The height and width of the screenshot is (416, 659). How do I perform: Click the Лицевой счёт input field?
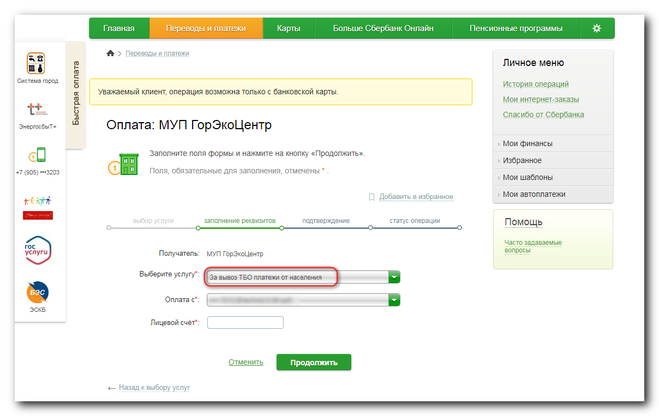click(x=246, y=322)
